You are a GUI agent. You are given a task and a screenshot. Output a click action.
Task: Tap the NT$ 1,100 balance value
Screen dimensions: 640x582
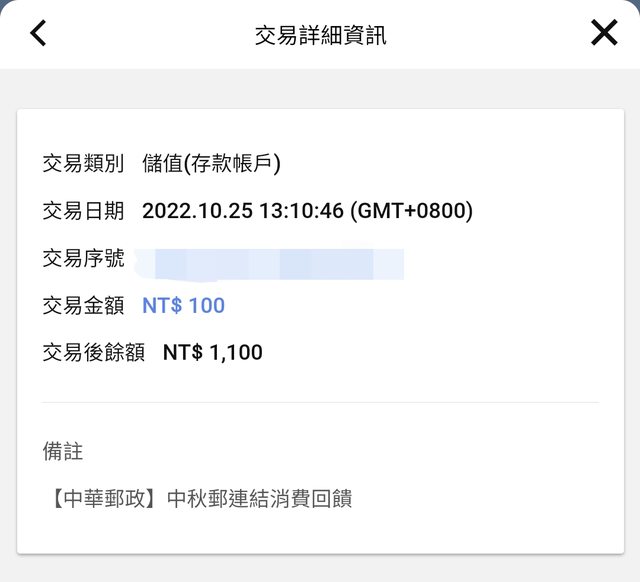tap(213, 353)
